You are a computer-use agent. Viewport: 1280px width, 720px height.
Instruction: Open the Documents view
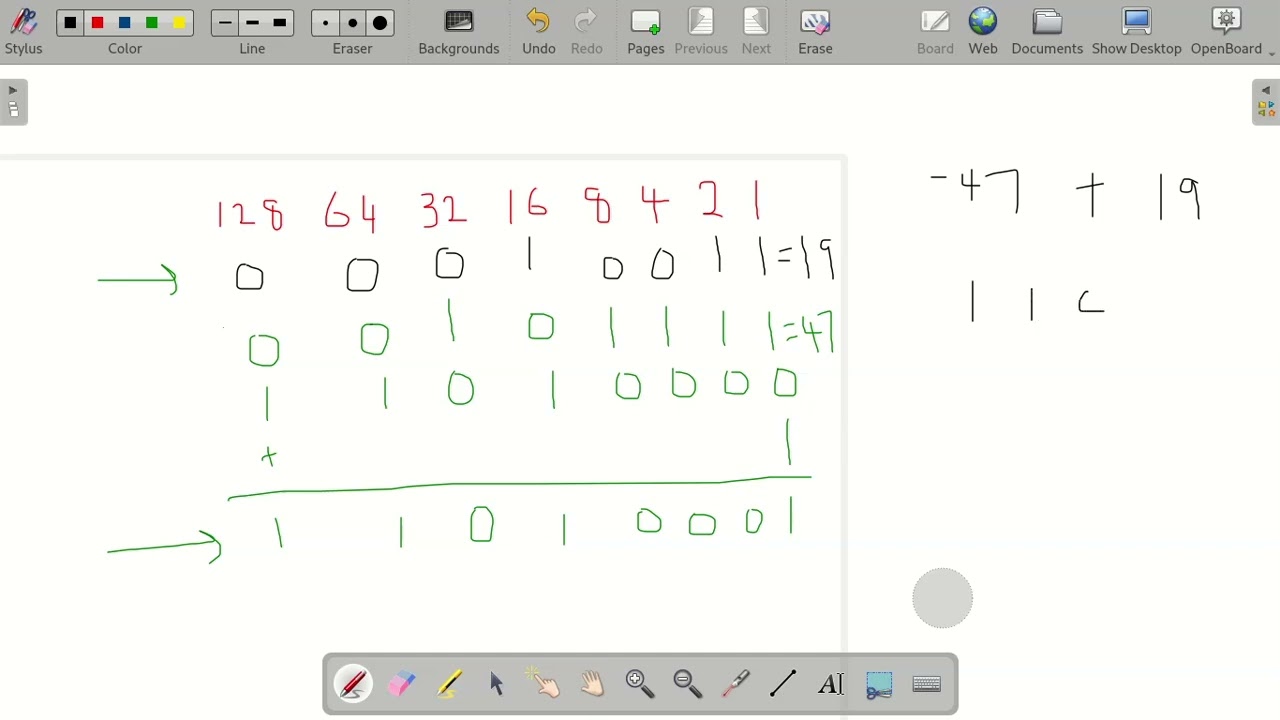1047,31
